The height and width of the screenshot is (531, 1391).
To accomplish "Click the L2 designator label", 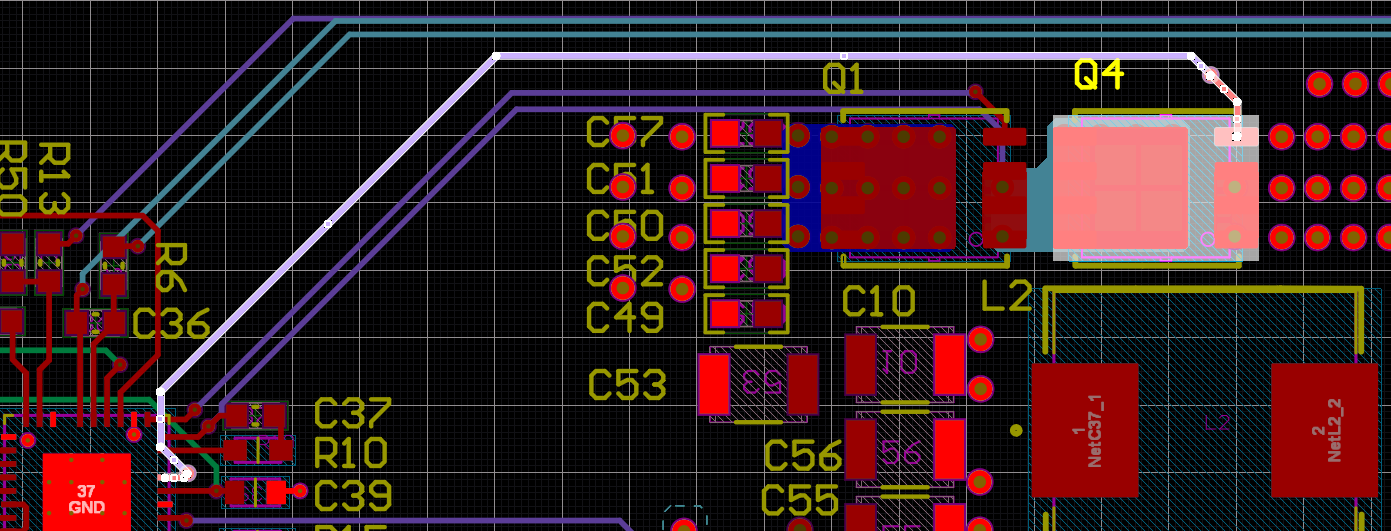I will [x=1005, y=297].
